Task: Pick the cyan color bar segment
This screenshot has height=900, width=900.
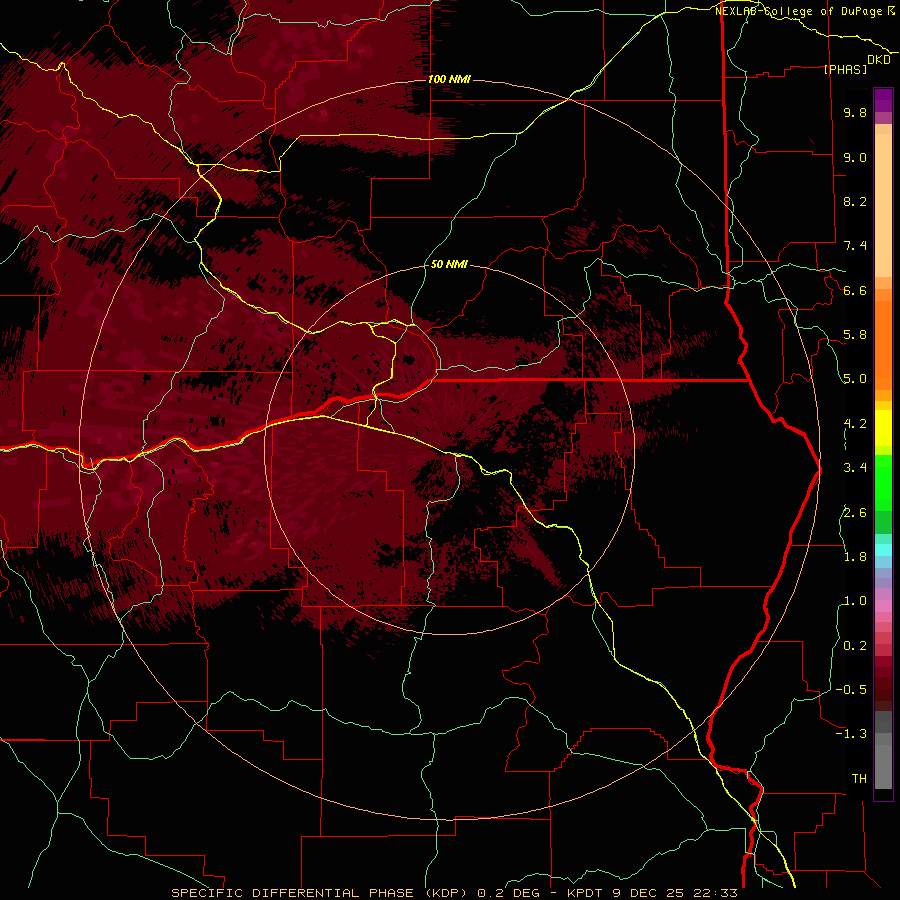Action: (x=883, y=550)
